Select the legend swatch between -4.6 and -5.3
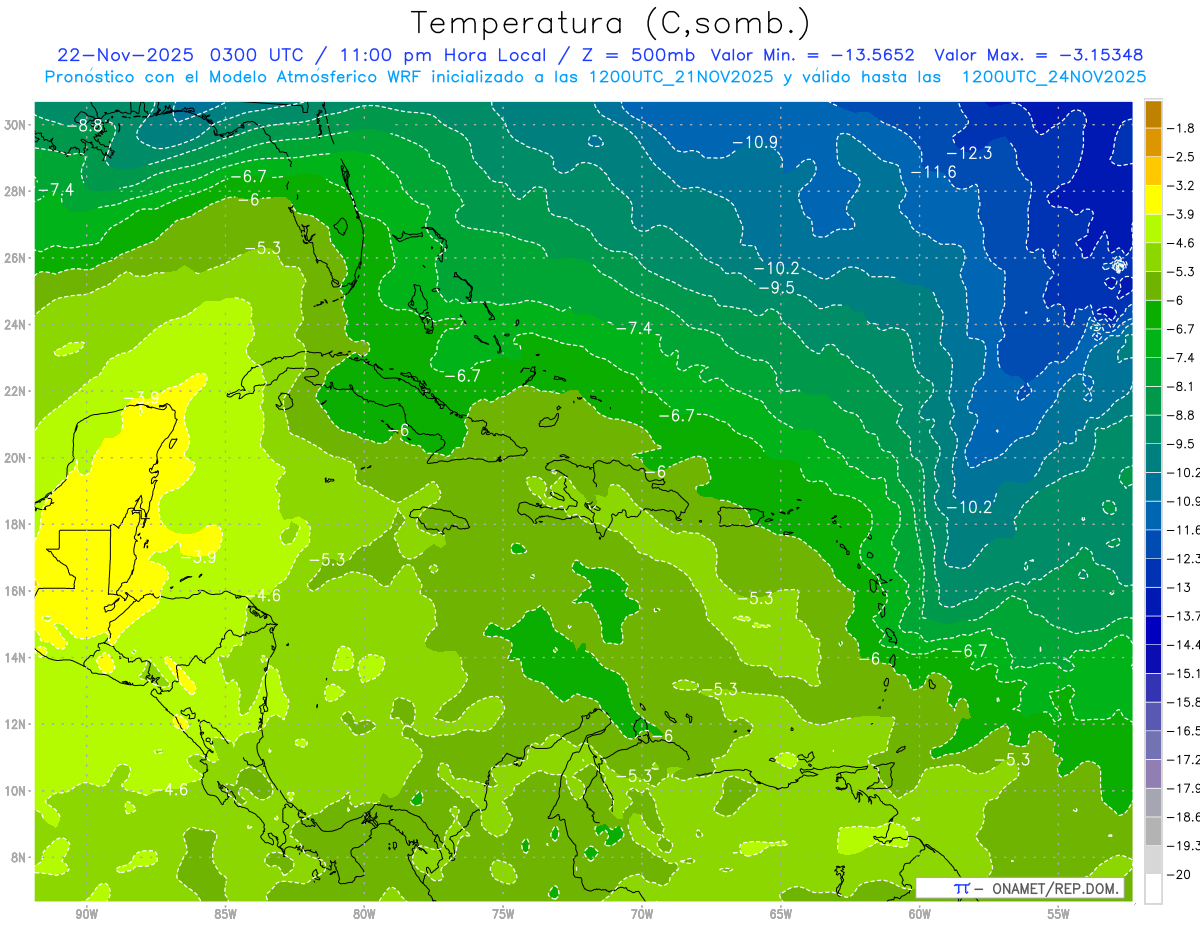The height and width of the screenshot is (927, 1200). pos(1153,258)
